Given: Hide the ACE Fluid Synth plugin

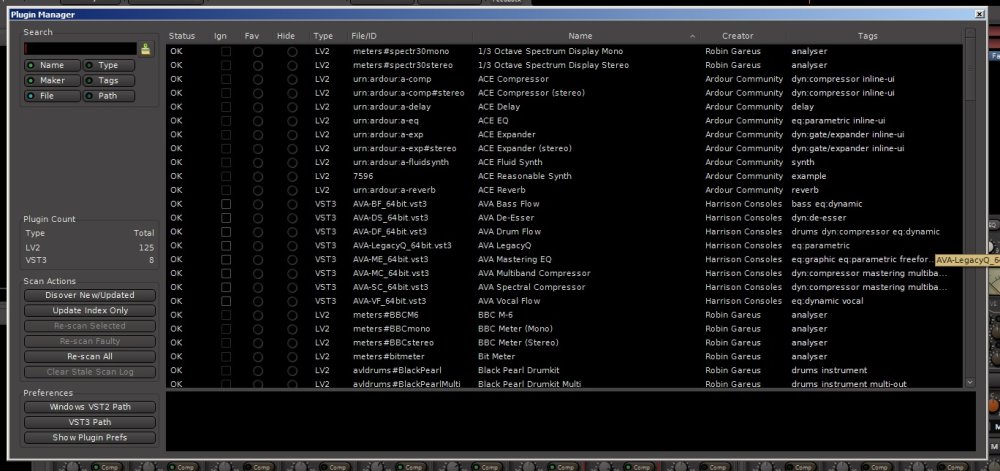Looking at the screenshot, I should tap(292, 163).
